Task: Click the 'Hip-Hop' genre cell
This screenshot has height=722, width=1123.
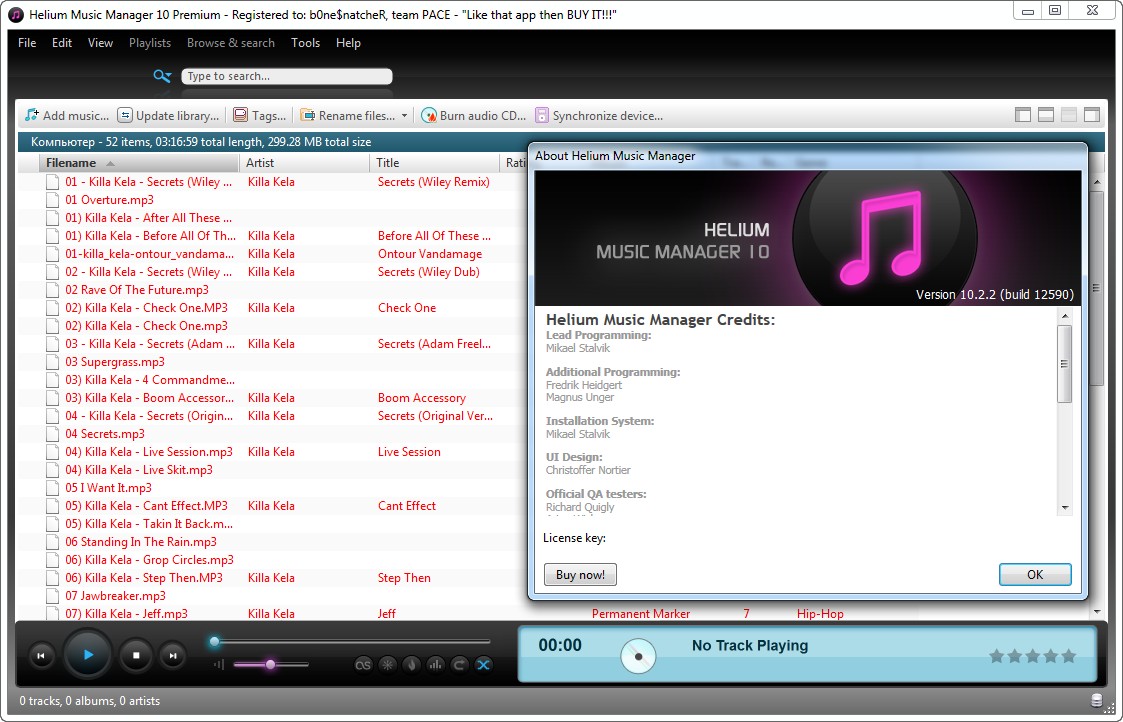Action: (820, 614)
